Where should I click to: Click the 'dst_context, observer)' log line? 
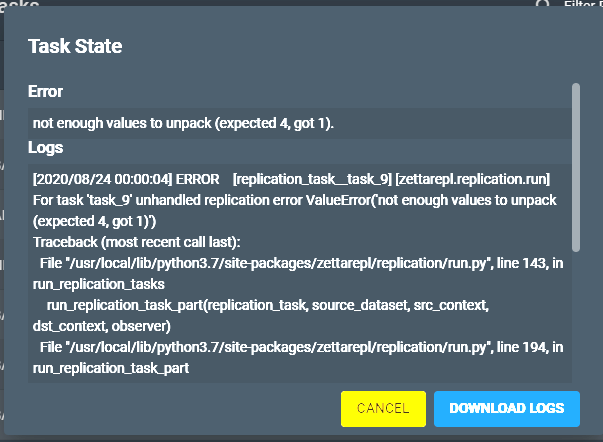coord(102,326)
